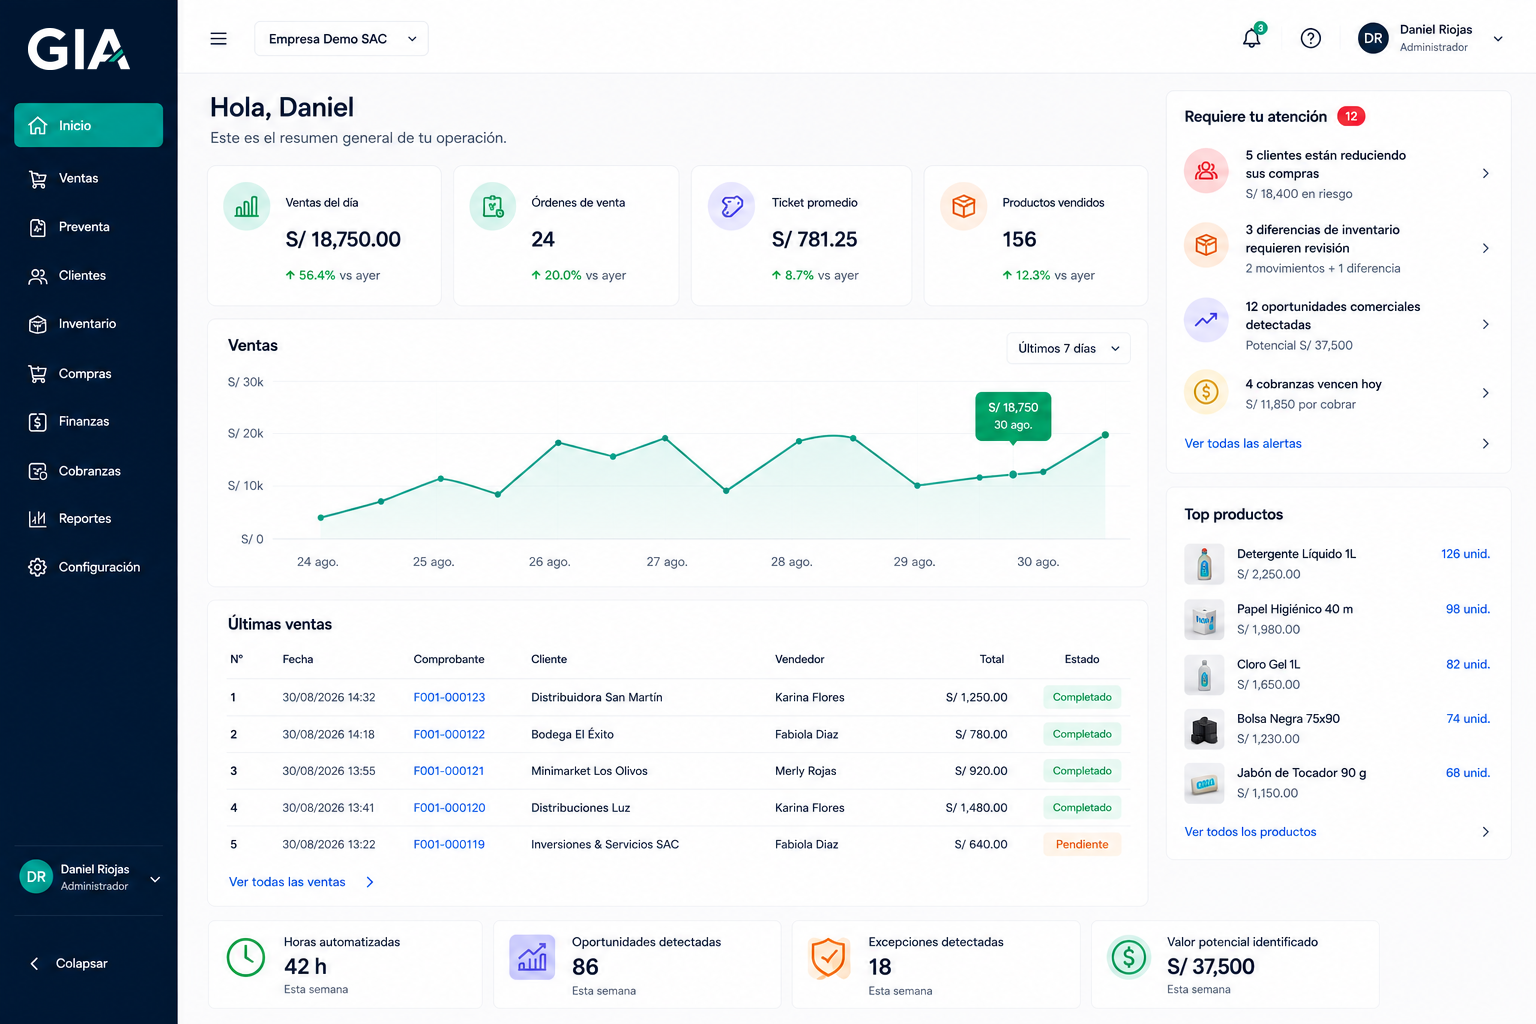This screenshot has height=1024, width=1536.
Task: Click the Bolsa Negra 75x90 product thumbnail
Action: pos(1204,729)
